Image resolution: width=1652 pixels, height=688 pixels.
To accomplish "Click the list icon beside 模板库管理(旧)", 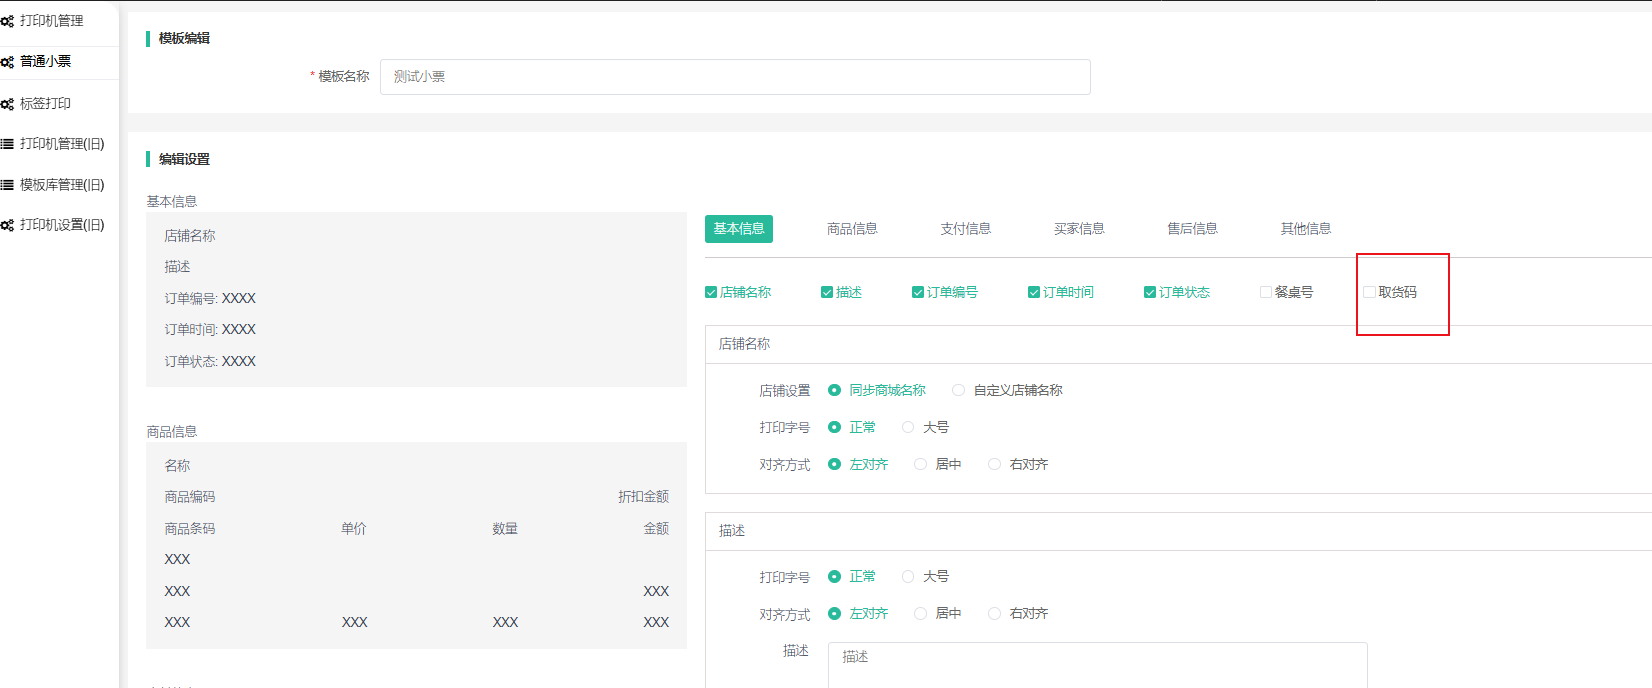I will coord(7,185).
